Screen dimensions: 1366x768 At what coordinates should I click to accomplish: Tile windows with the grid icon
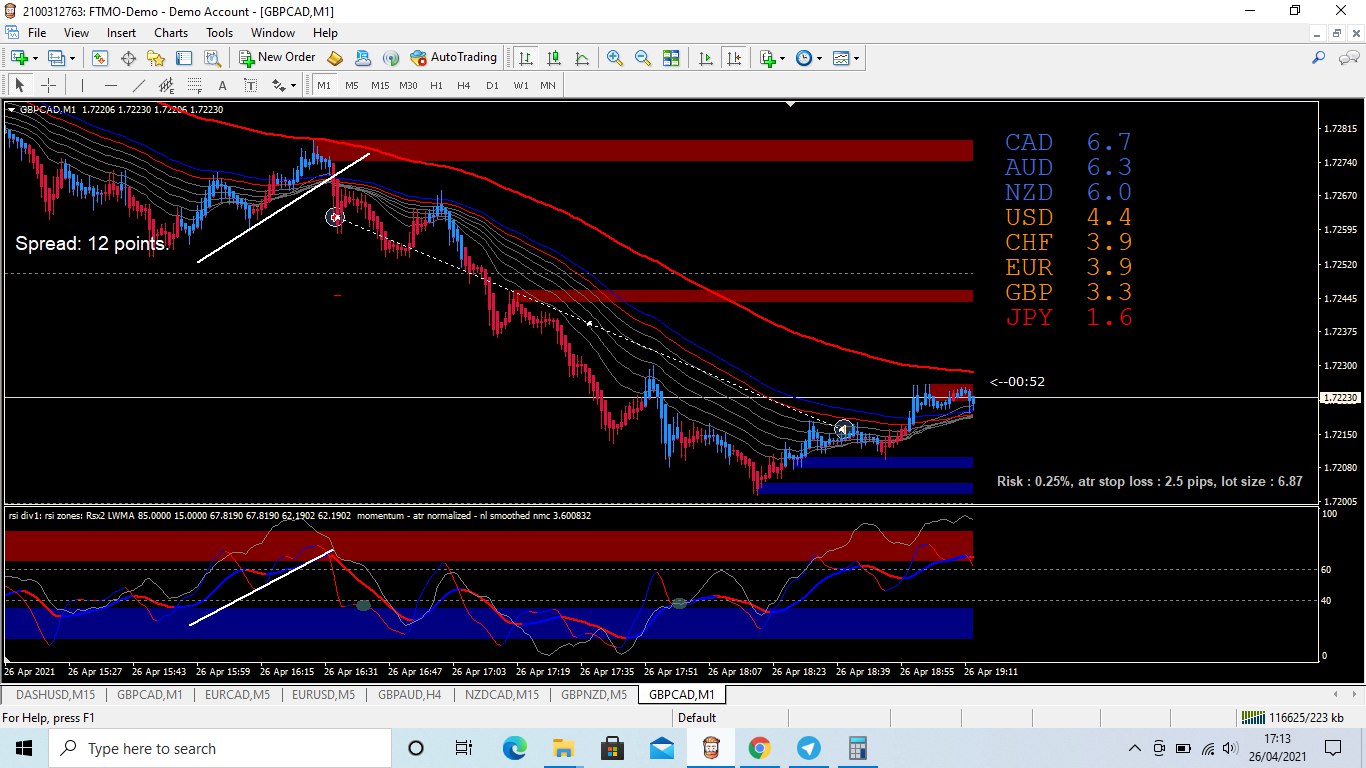(x=671, y=58)
